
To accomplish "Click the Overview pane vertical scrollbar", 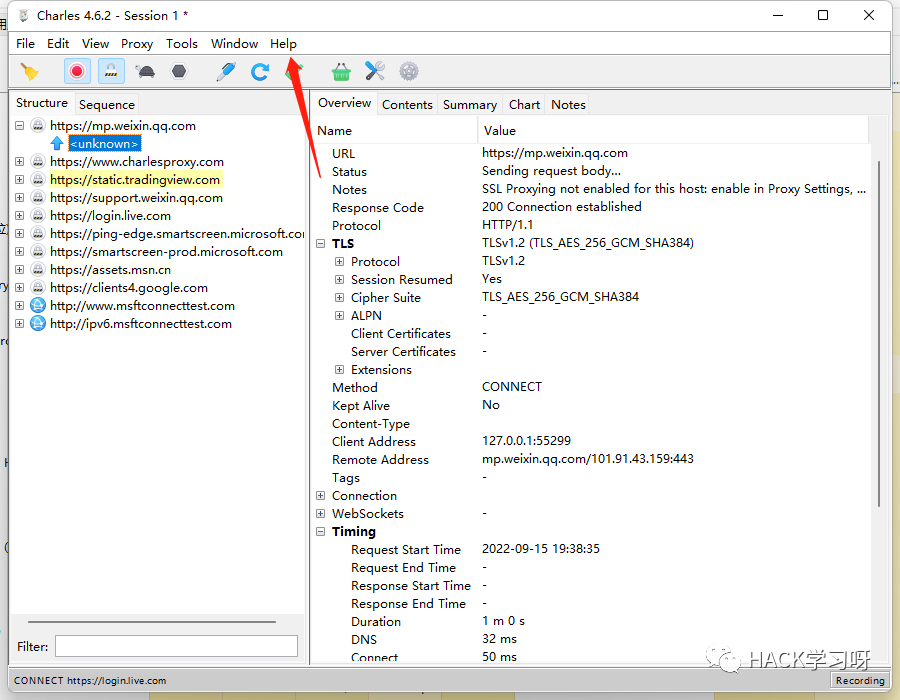I will pos(879,334).
